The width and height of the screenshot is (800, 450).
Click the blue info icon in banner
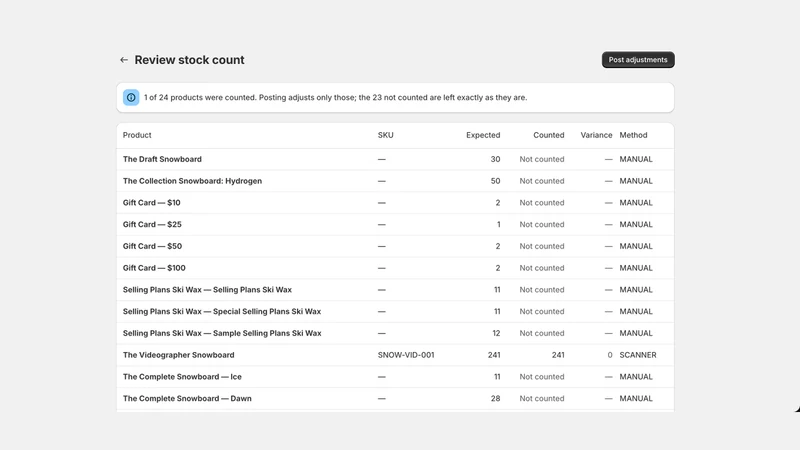point(131,97)
